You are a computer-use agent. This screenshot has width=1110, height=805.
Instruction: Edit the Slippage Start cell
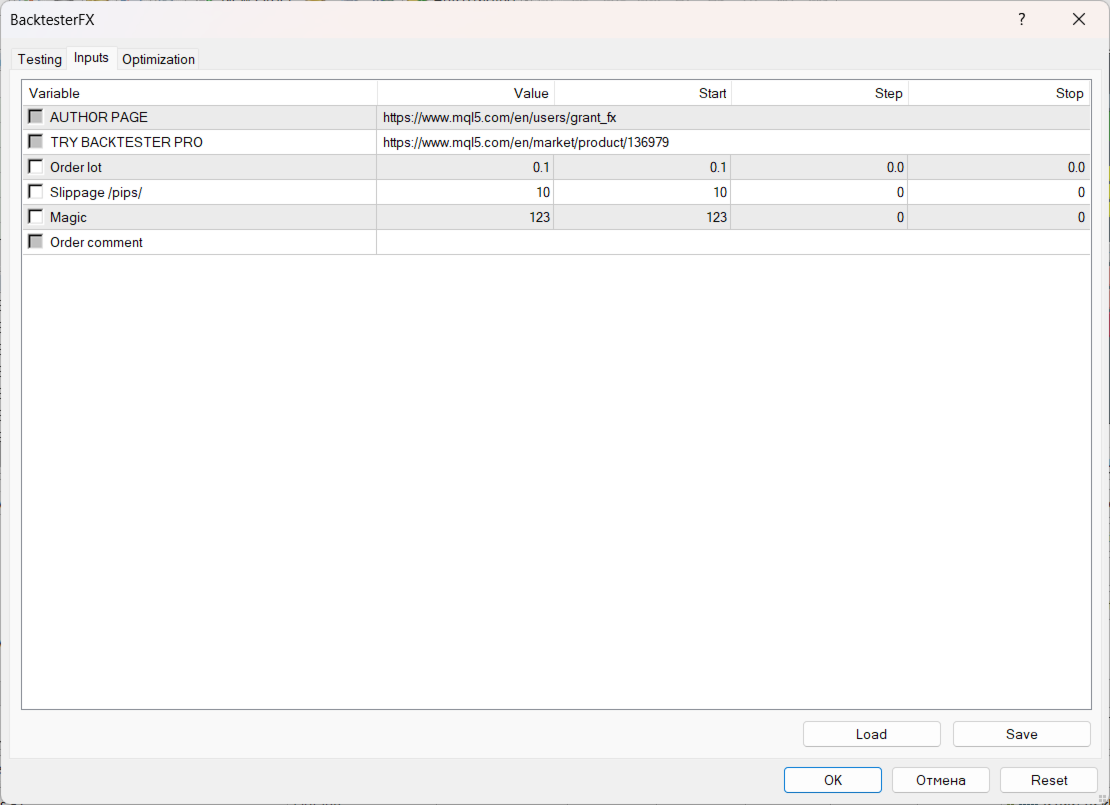[642, 192]
